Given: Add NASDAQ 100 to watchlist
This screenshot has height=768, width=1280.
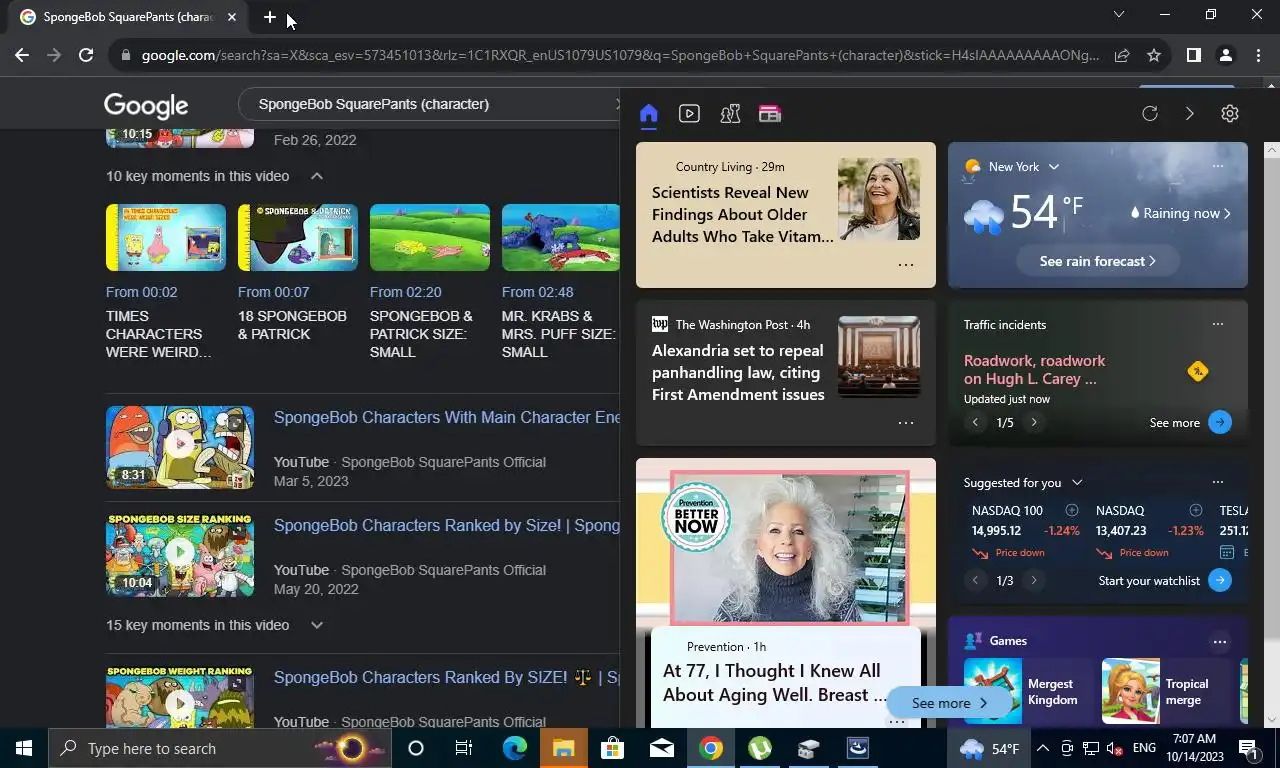Looking at the screenshot, I should pos(1072,511).
